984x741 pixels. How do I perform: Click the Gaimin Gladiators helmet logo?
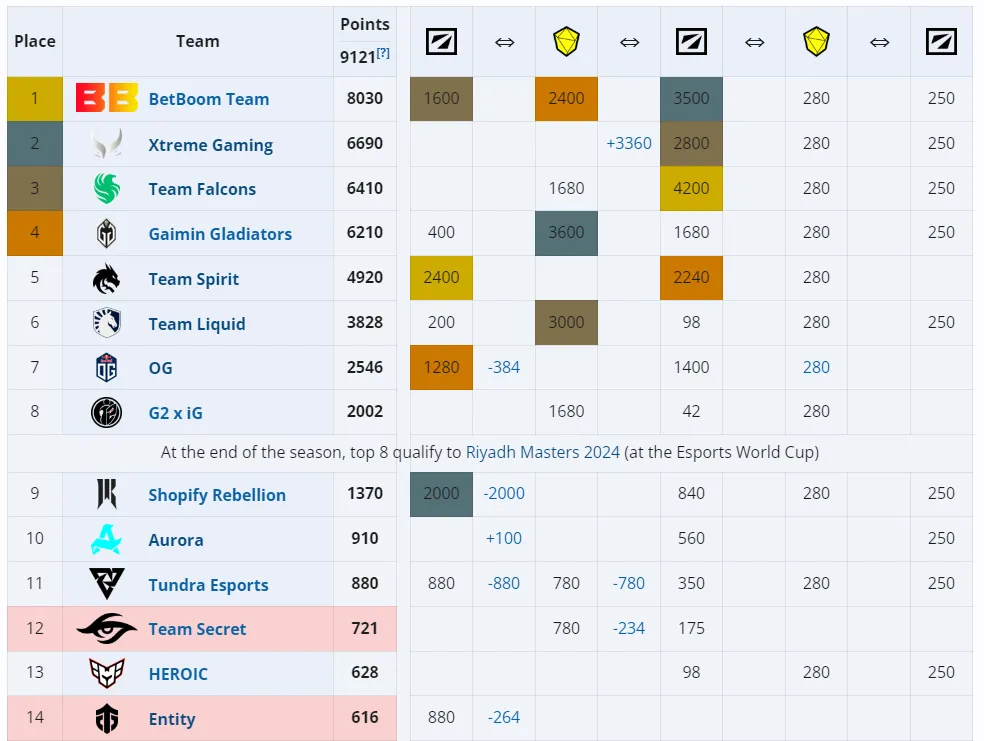(107, 233)
